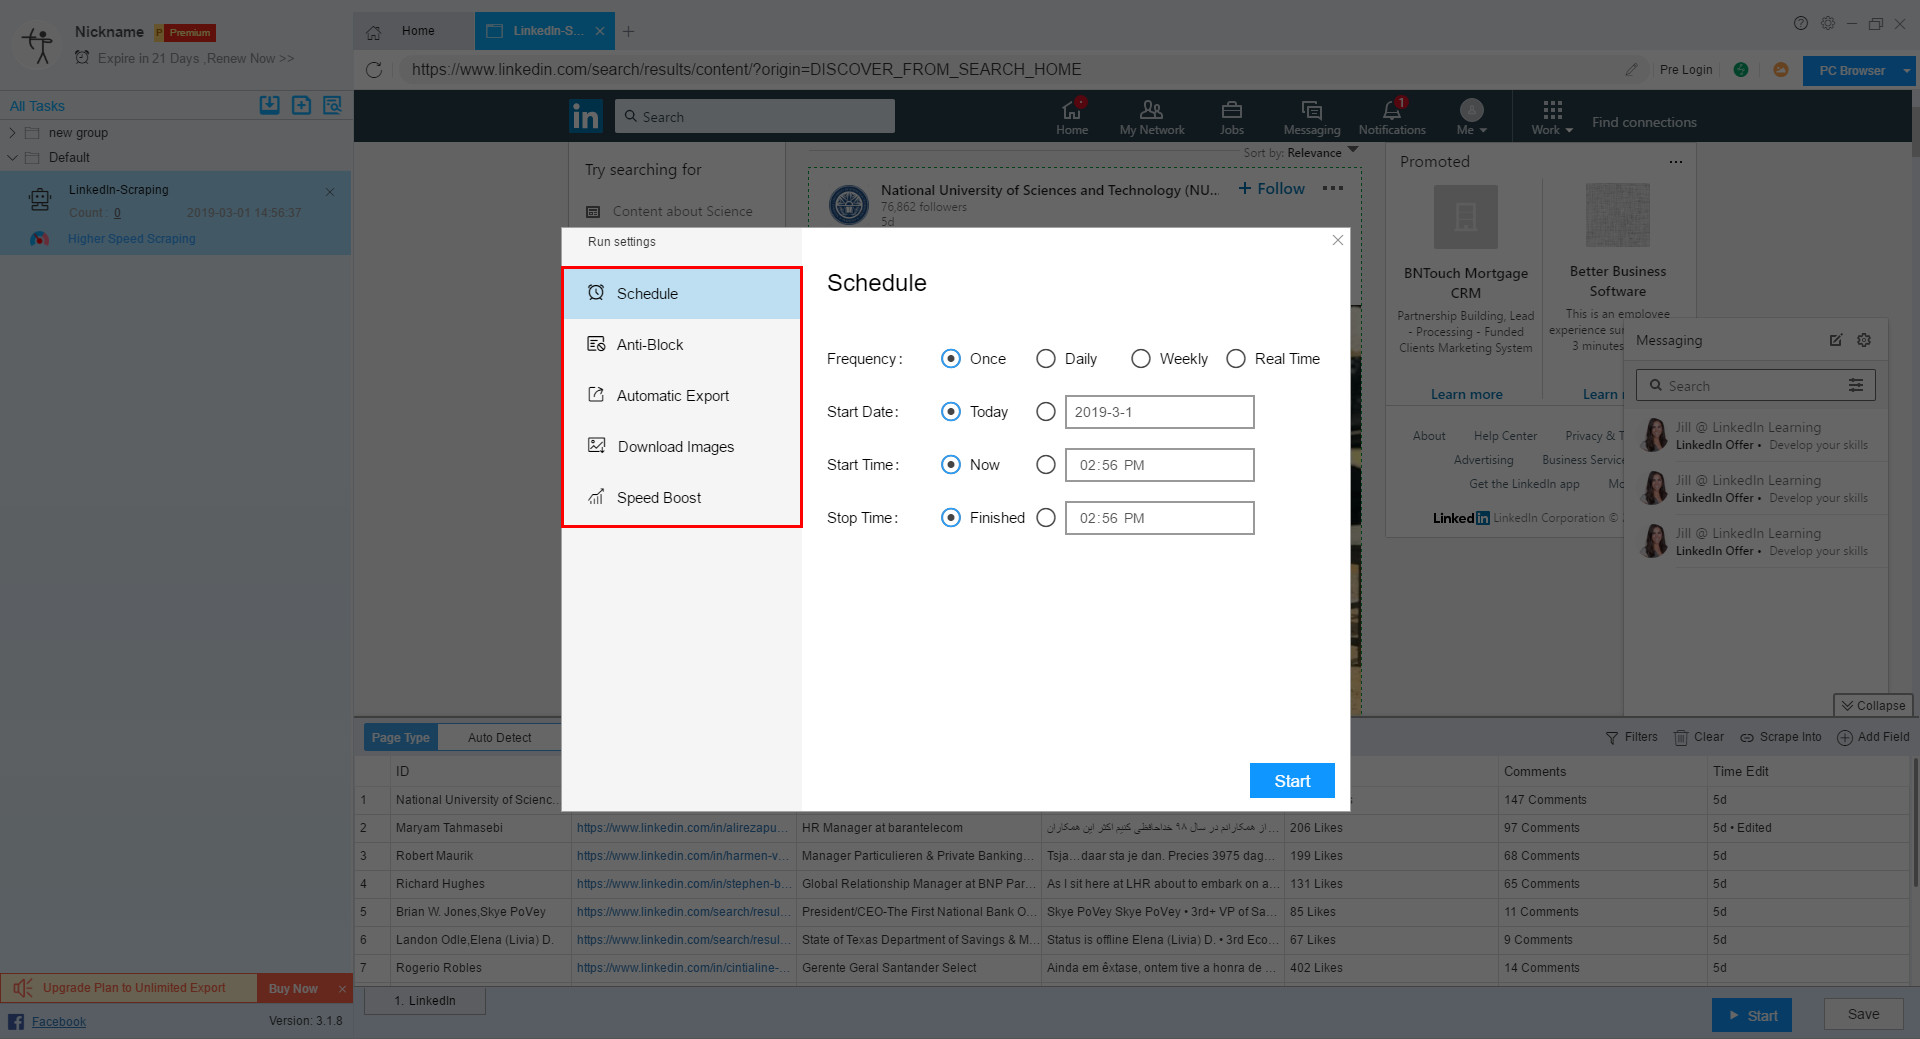Viewport: 1920px width, 1039px height.
Task: Click the import task icon
Action: click(x=270, y=105)
